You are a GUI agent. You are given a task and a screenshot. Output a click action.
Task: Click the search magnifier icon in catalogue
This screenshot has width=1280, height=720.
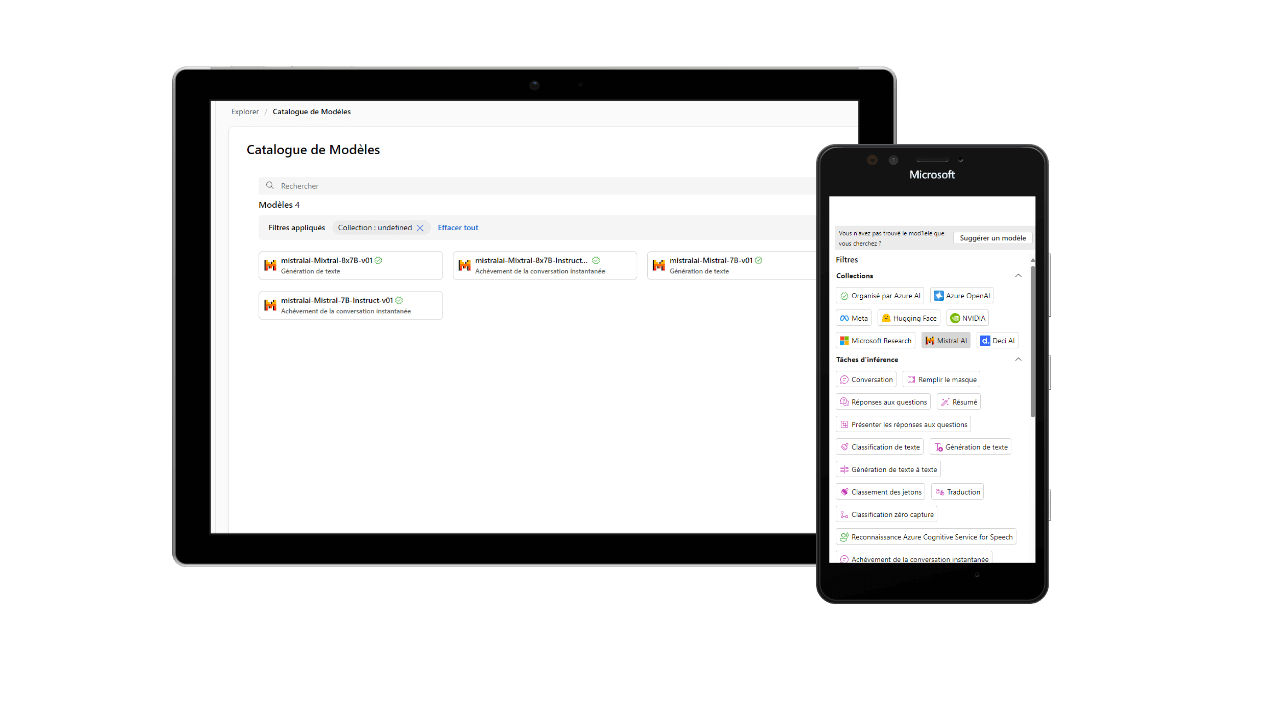270,186
